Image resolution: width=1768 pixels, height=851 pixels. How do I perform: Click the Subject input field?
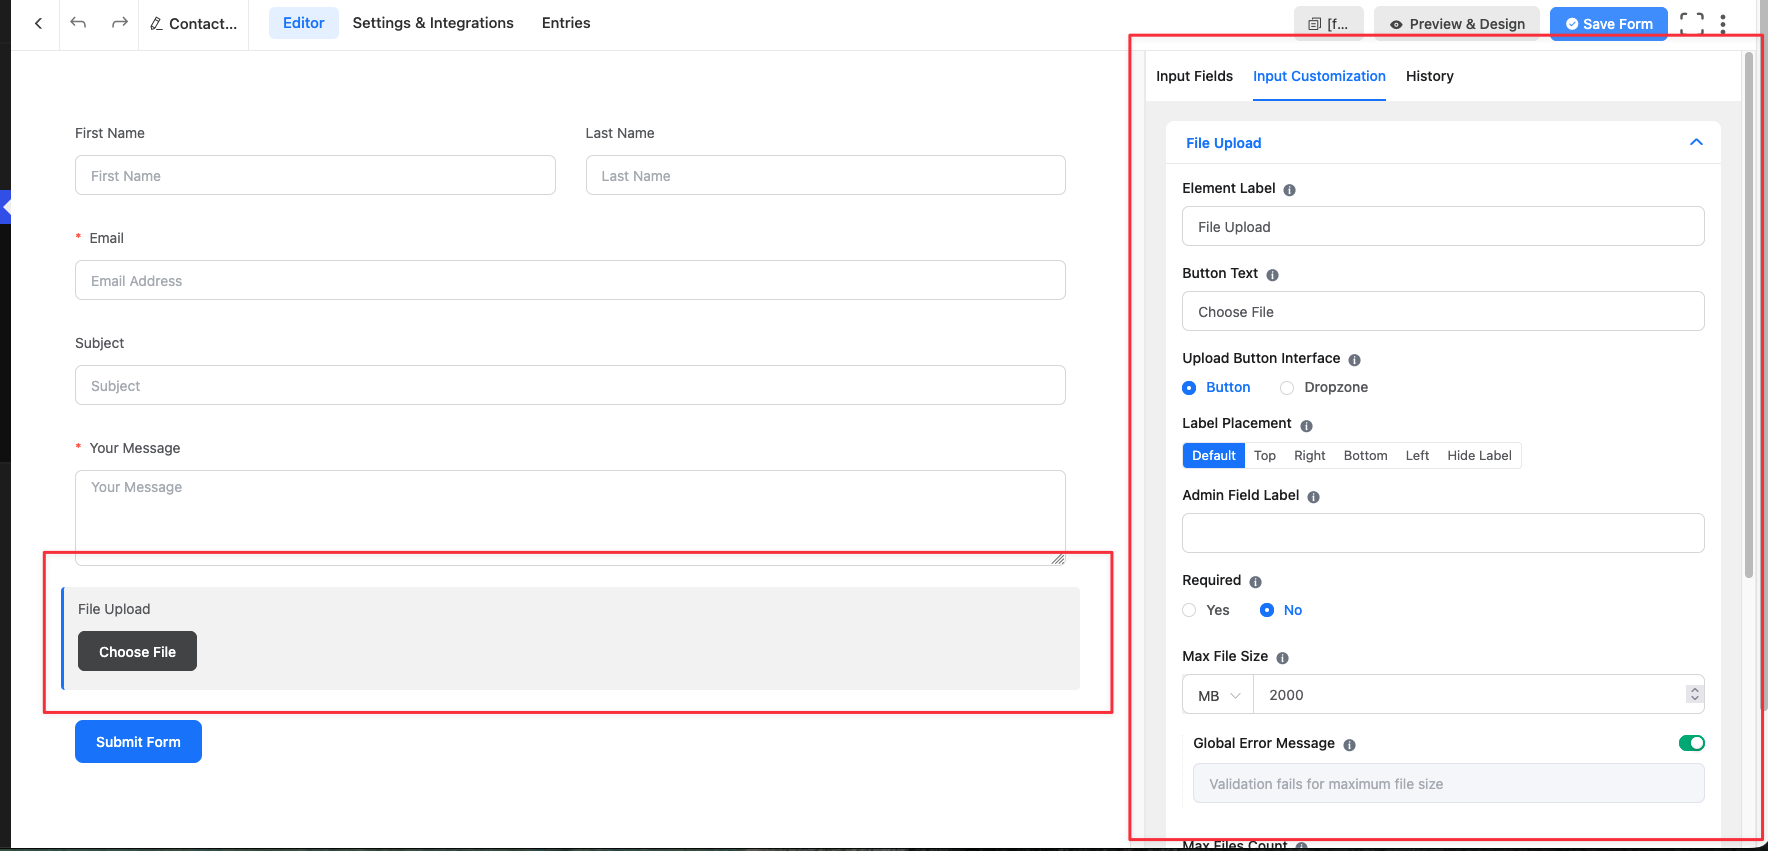click(x=570, y=385)
